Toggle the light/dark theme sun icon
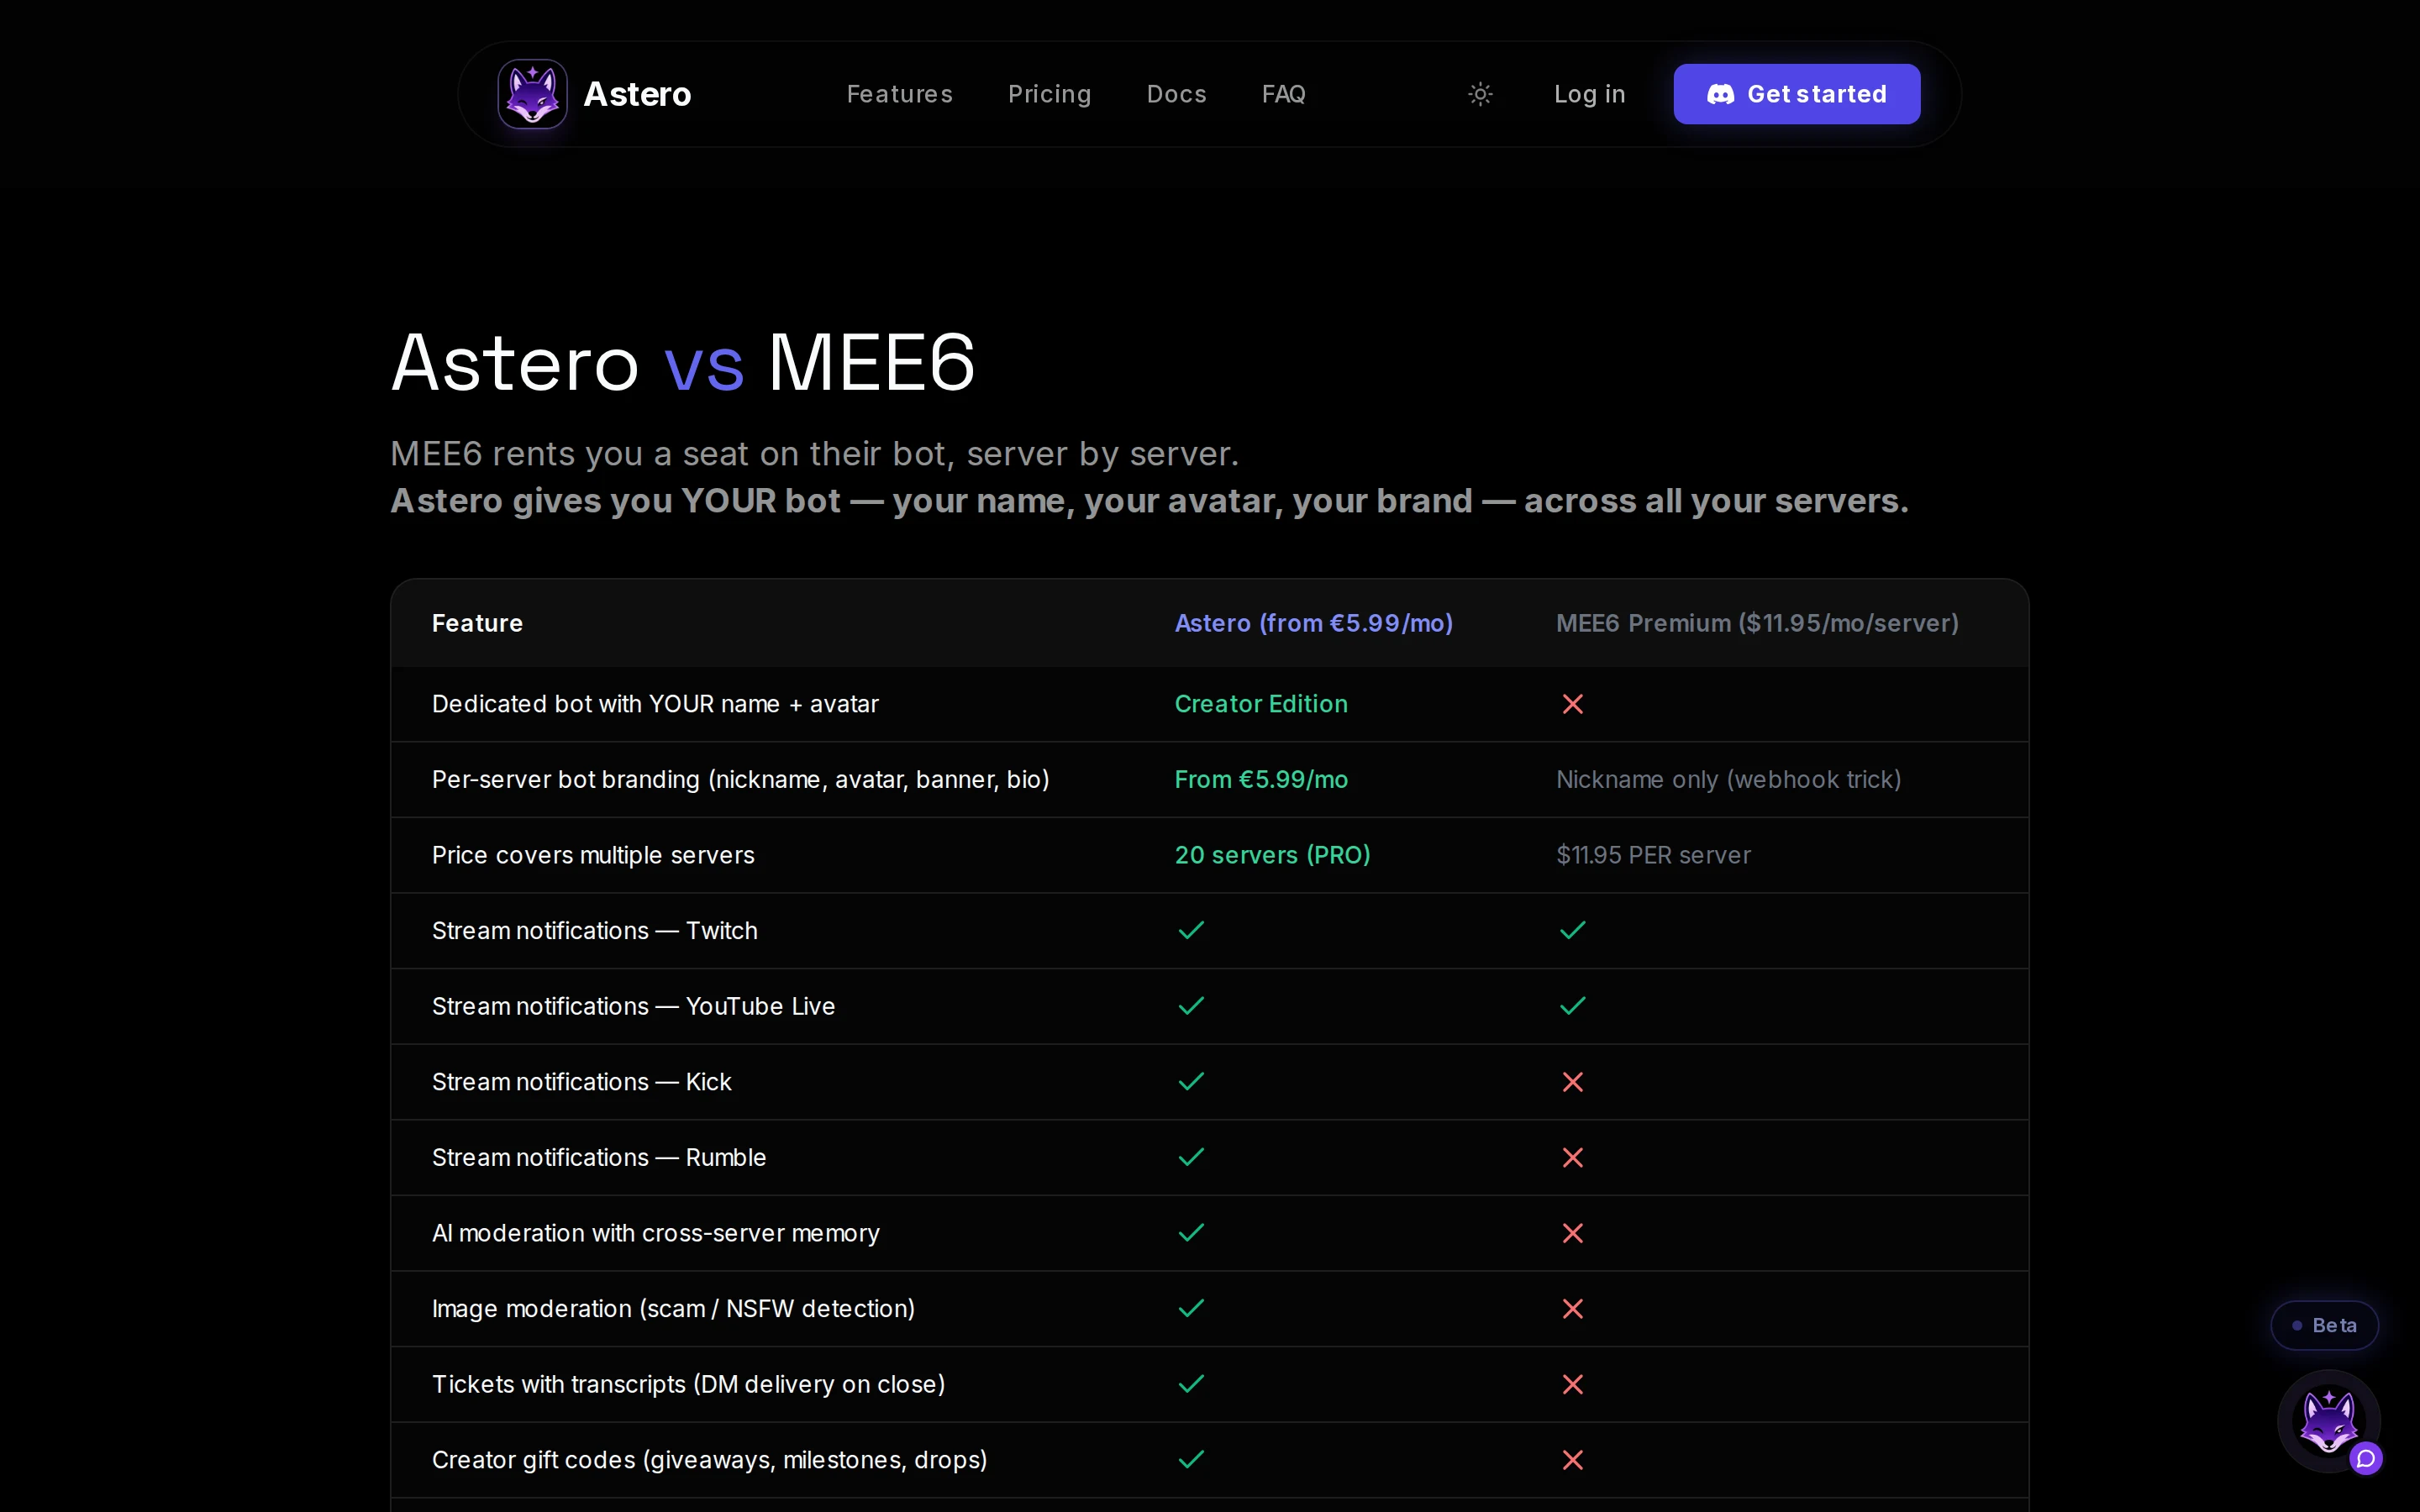Screen dimensions: 2420x1512 click(x=1480, y=94)
